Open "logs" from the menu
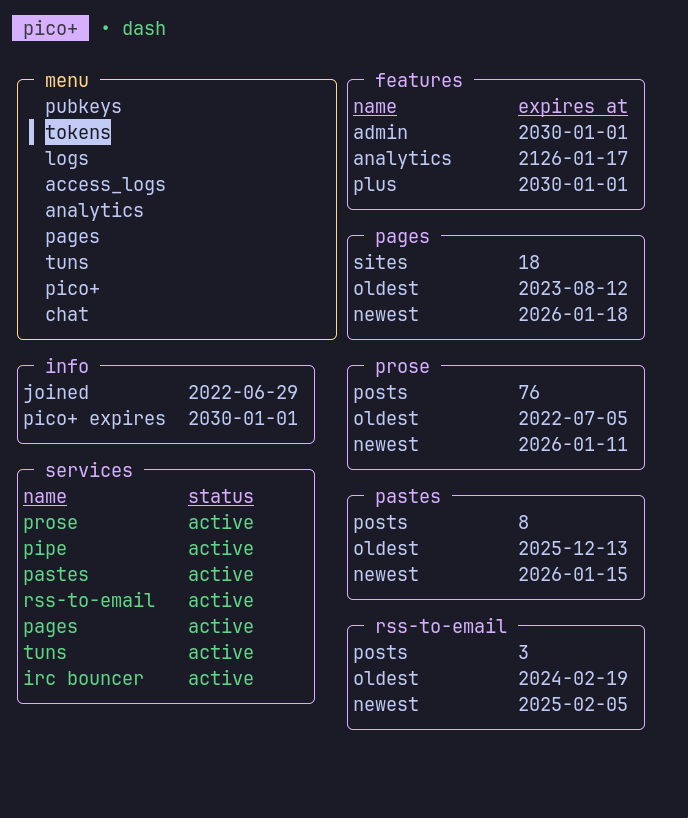688x818 pixels. 67,158
